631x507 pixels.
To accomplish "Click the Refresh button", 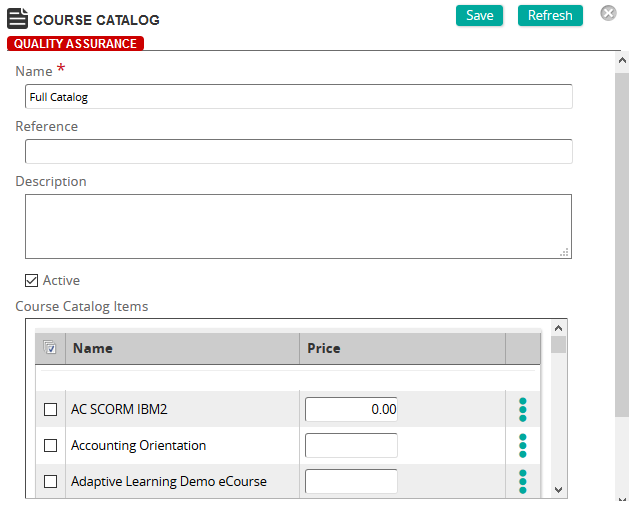I will 550,16.
